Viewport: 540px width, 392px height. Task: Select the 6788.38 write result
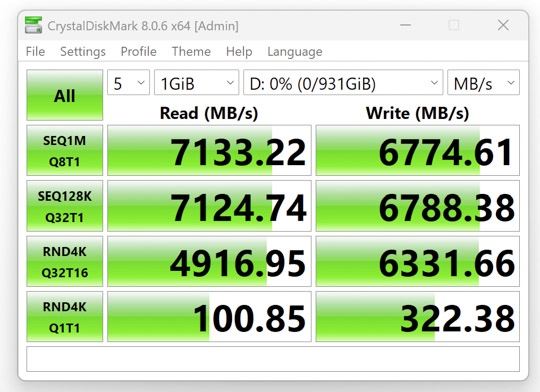pyautogui.click(x=417, y=206)
